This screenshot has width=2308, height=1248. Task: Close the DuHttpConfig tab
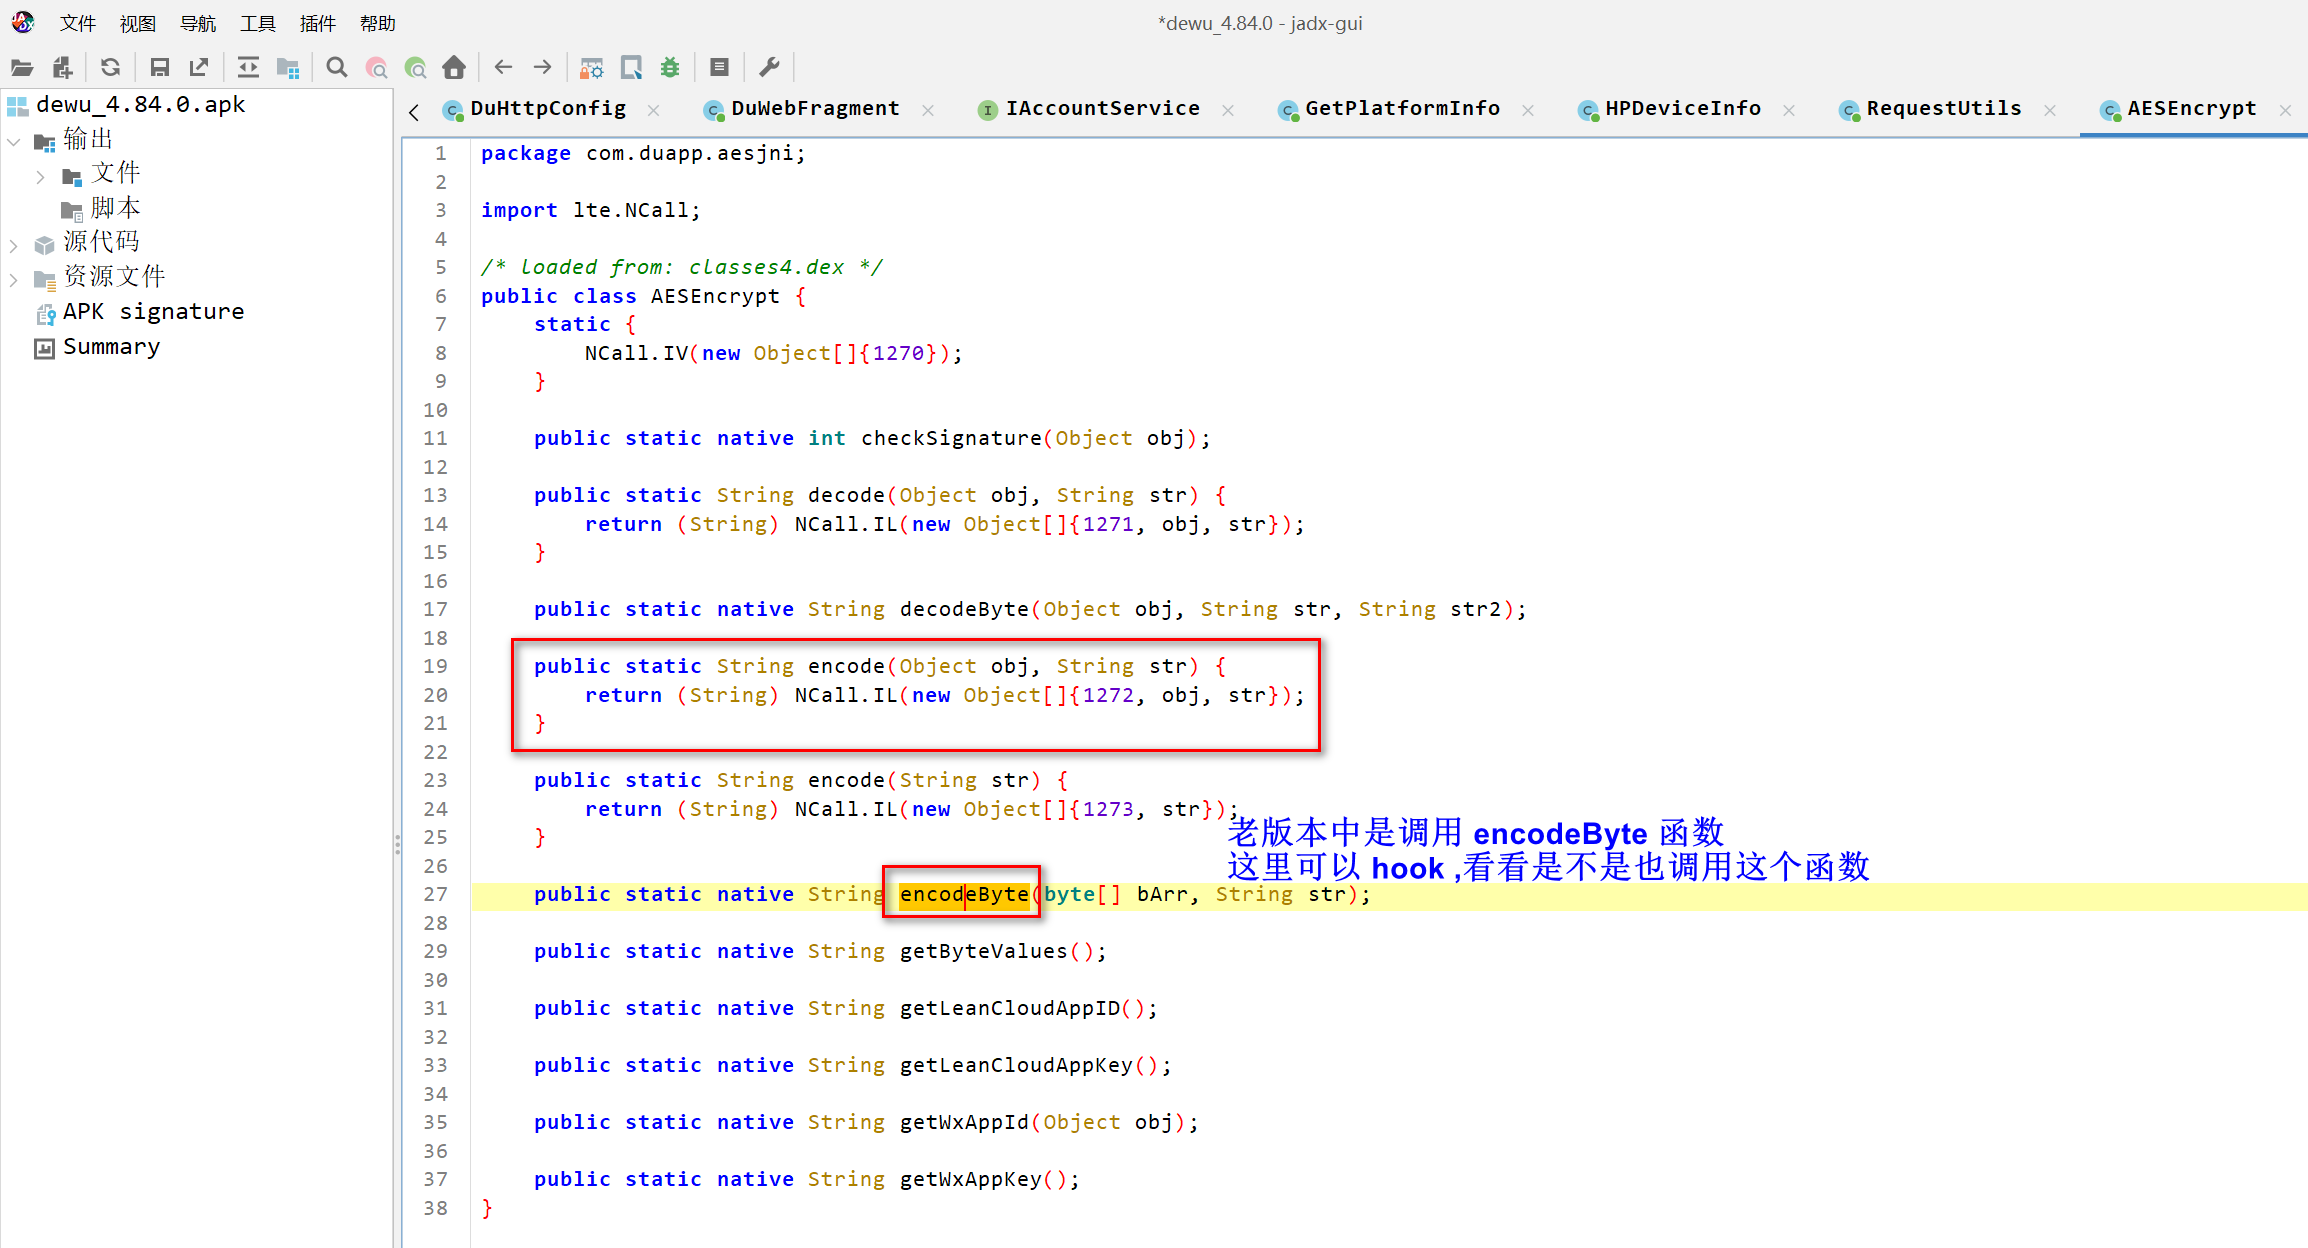click(x=654, y=110)
